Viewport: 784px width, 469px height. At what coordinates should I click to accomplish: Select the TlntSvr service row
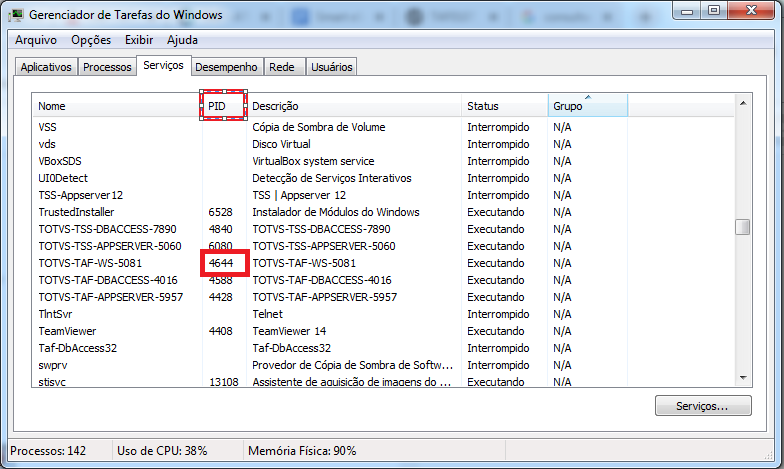(383, 314)
